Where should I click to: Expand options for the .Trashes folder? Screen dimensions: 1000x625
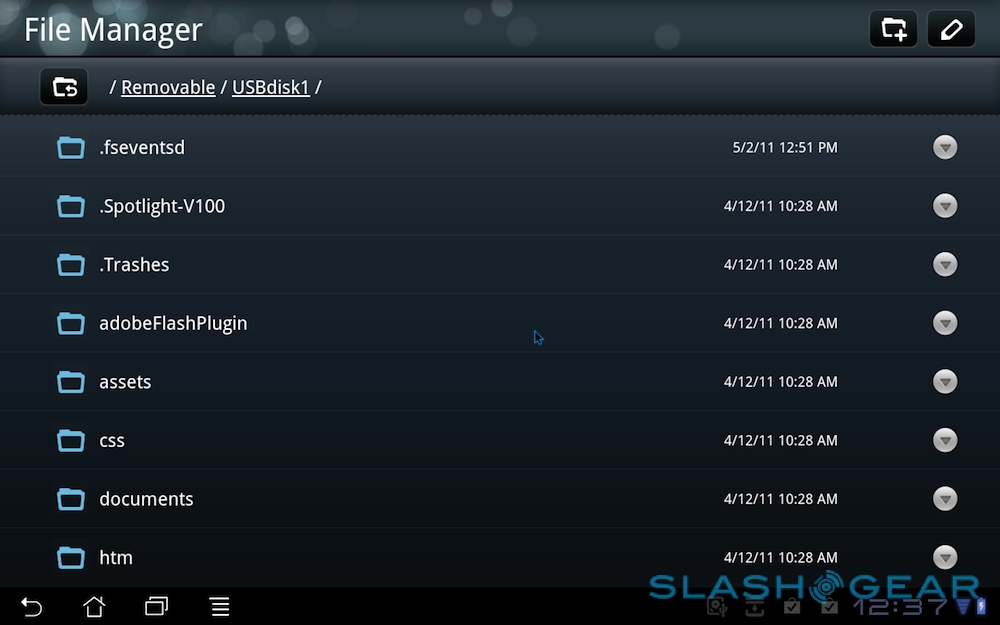click(945, 265)
